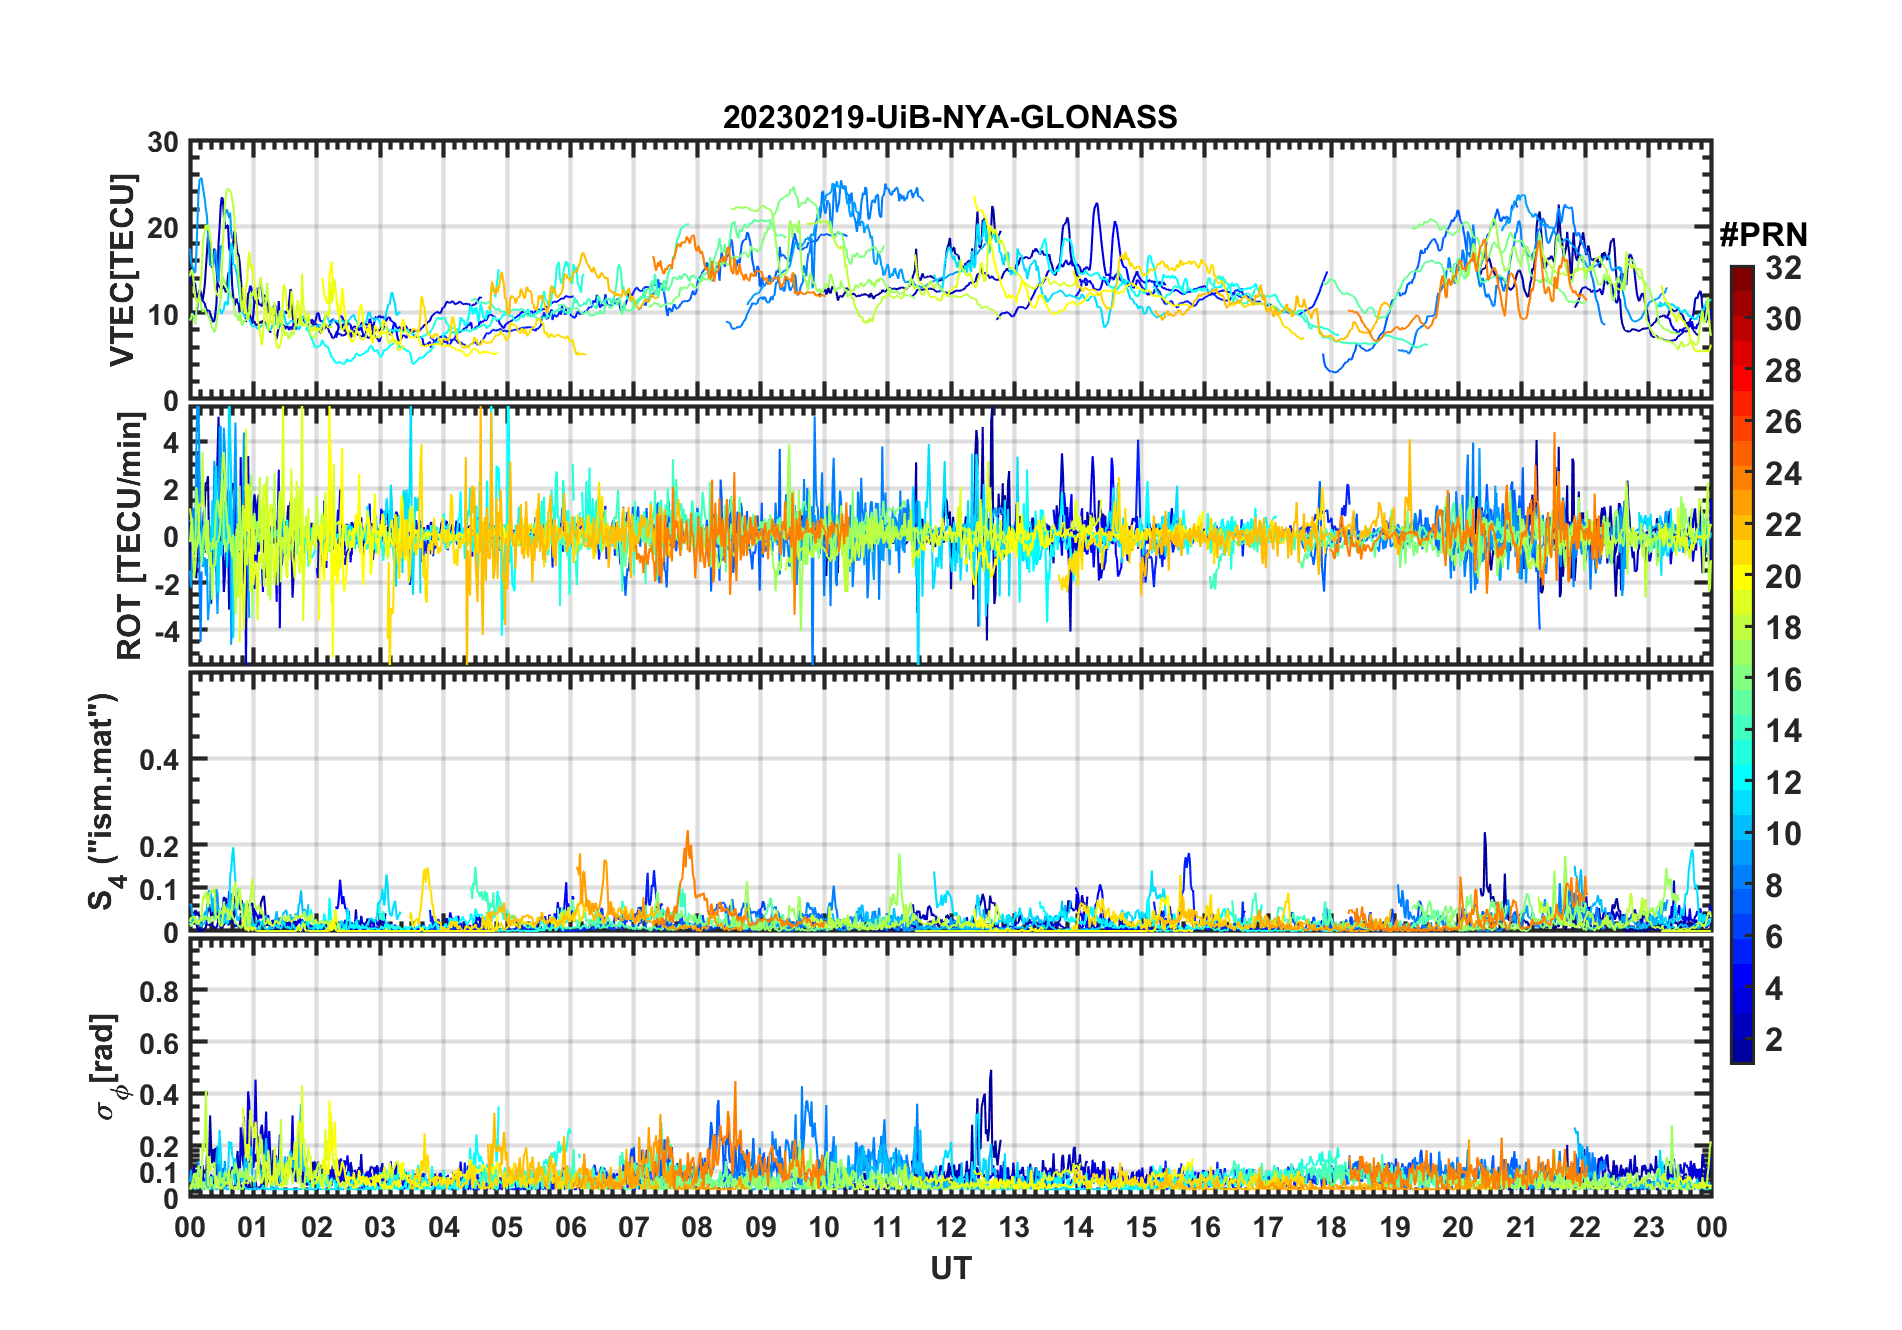The width and height of the screenshot is (1902, 1330).
Task: Click the VTEC axis tick label 20
Action: point(163,229)
